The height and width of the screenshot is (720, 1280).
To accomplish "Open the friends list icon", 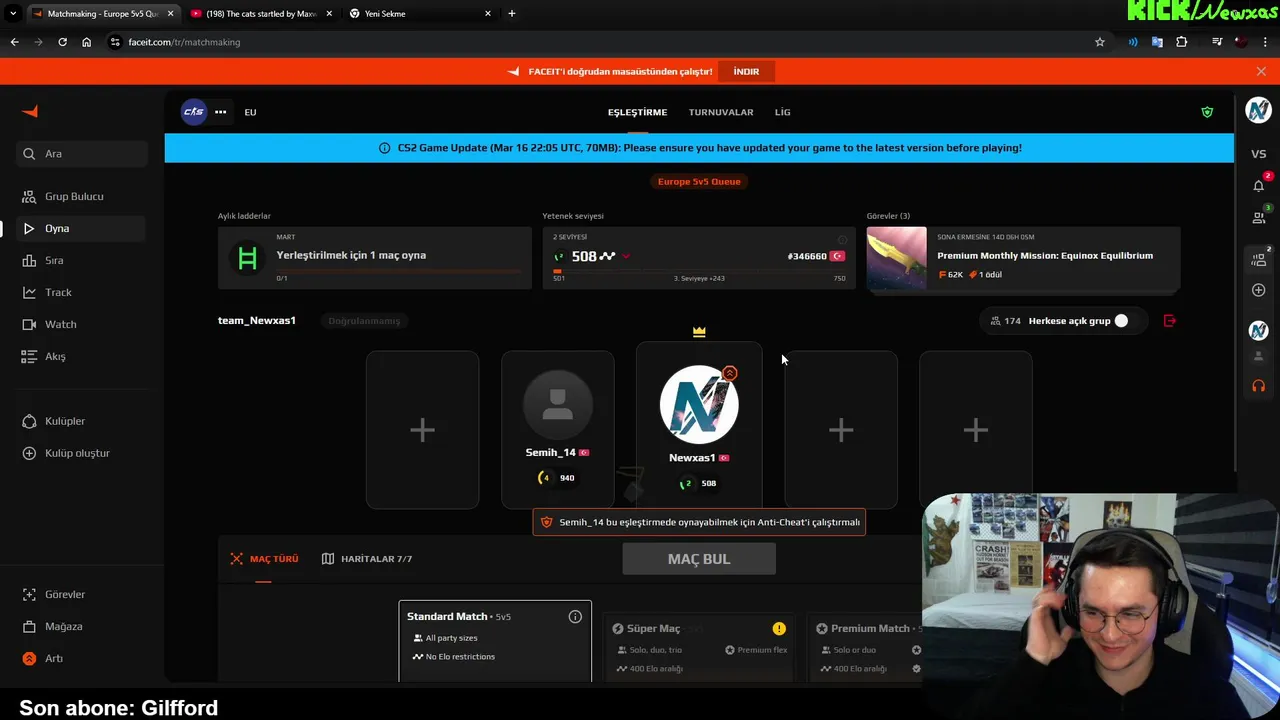I will 1258,217.
